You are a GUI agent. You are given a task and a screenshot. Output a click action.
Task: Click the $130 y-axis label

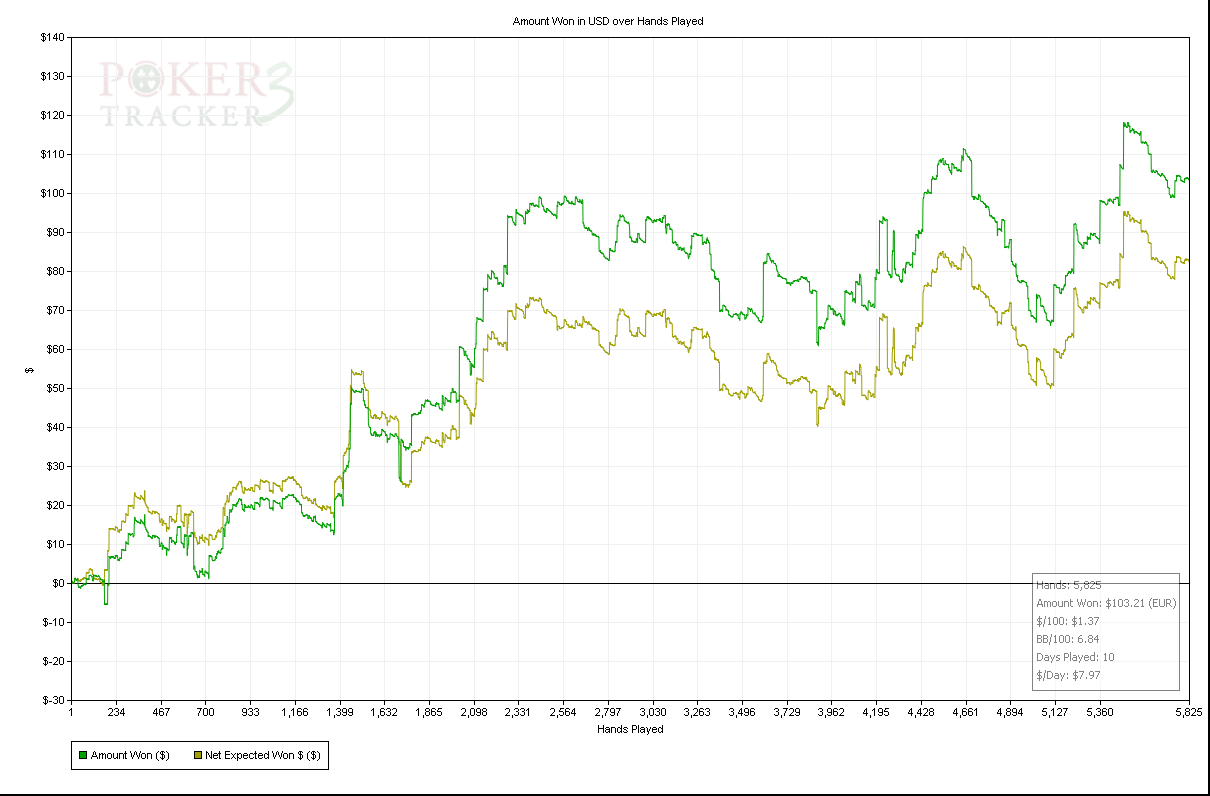coord(52,77)
